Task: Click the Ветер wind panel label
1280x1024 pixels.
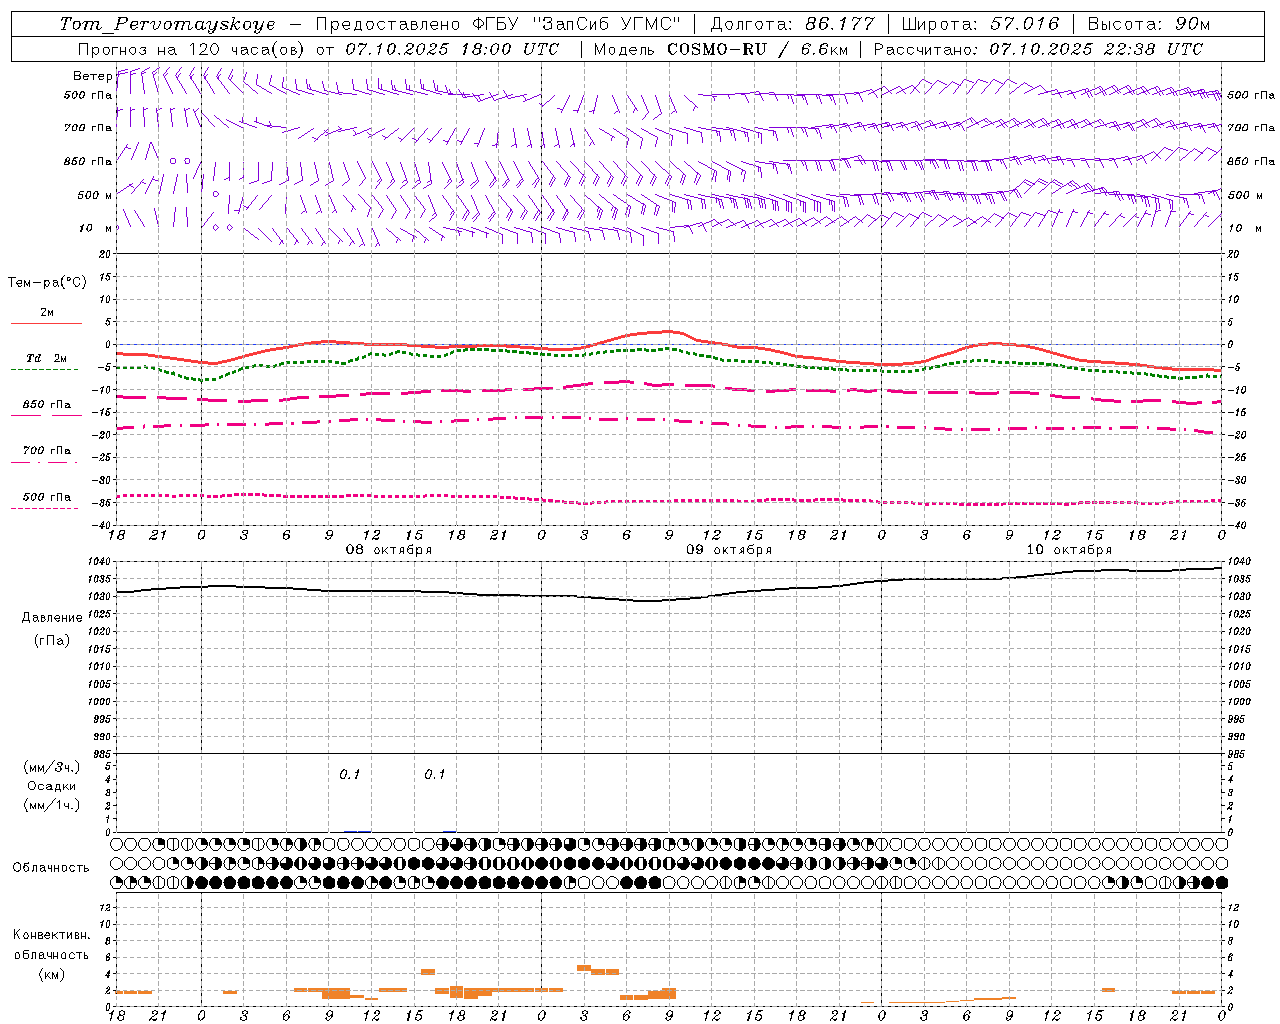Action: coord(92,76)
